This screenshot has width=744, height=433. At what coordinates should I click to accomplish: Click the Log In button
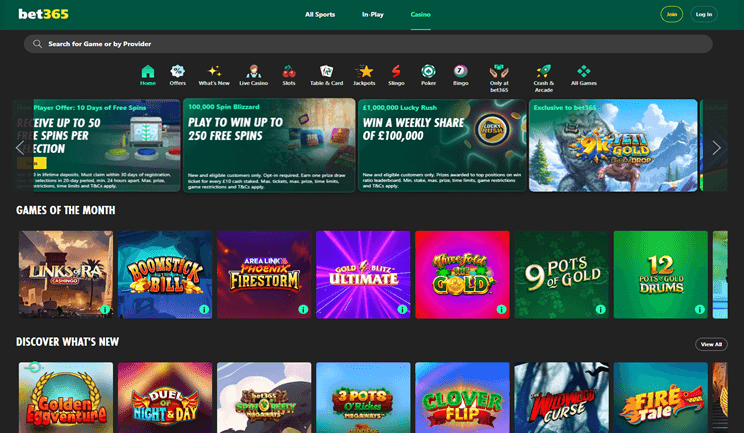pos(704,14)
